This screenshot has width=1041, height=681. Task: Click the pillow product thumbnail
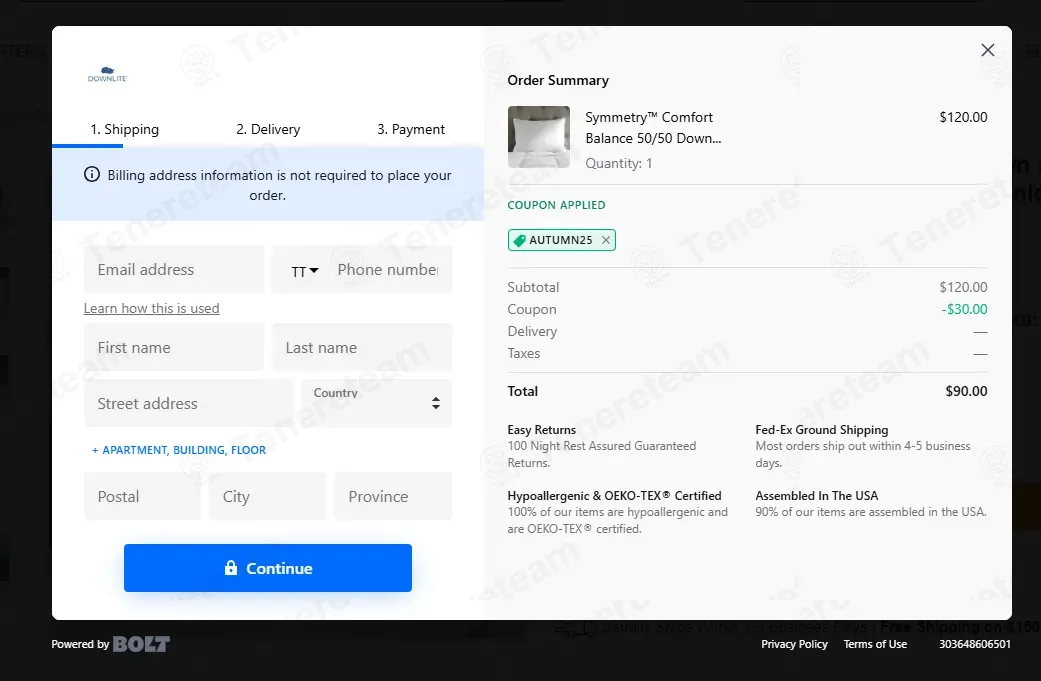538,137
